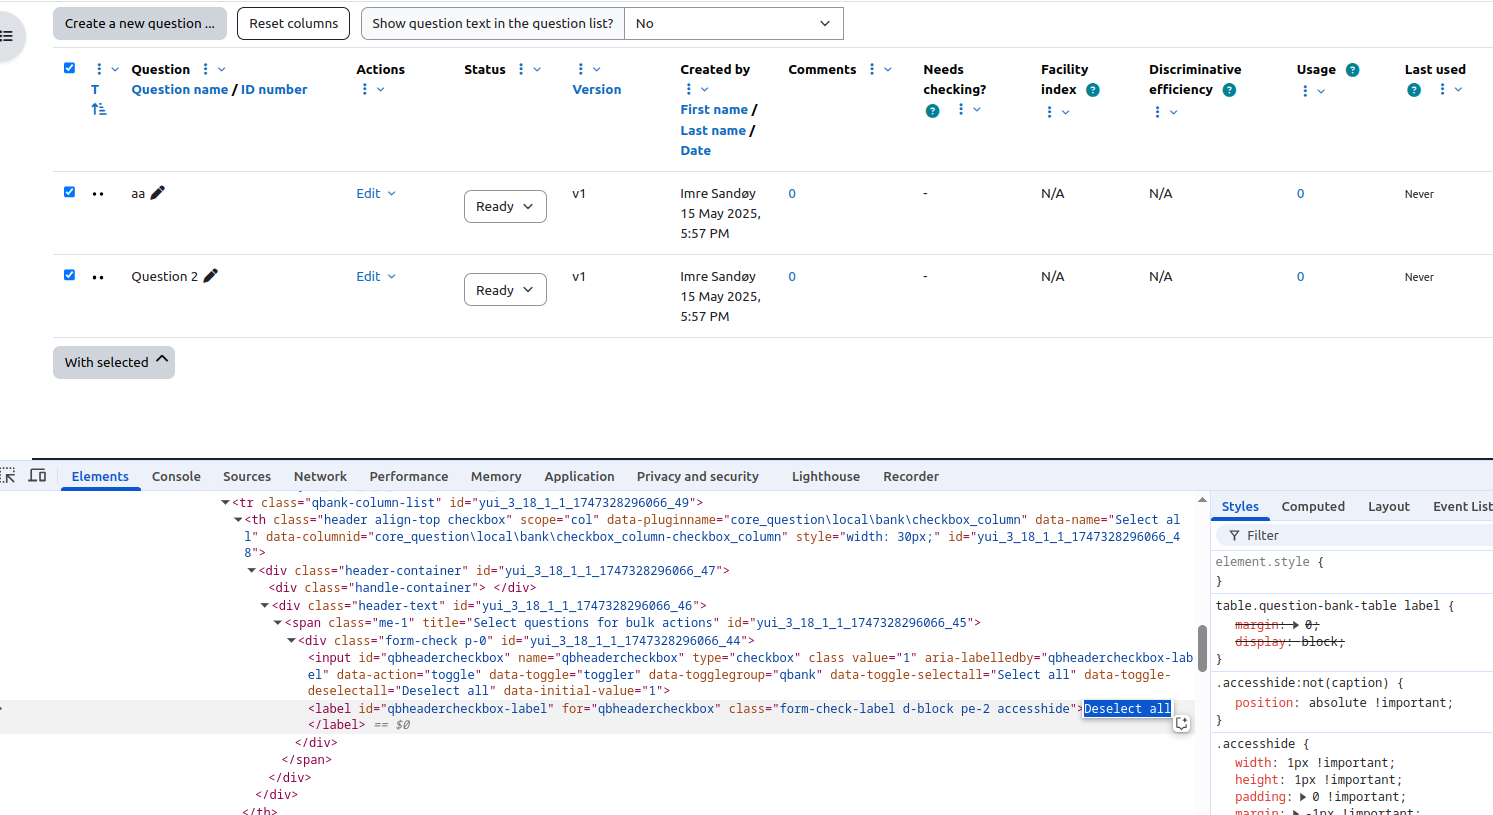The height and width of the screenshot is (815, 1493).
Task: Open the Last used column three-dot menu
Action: tap(1442, 89)
